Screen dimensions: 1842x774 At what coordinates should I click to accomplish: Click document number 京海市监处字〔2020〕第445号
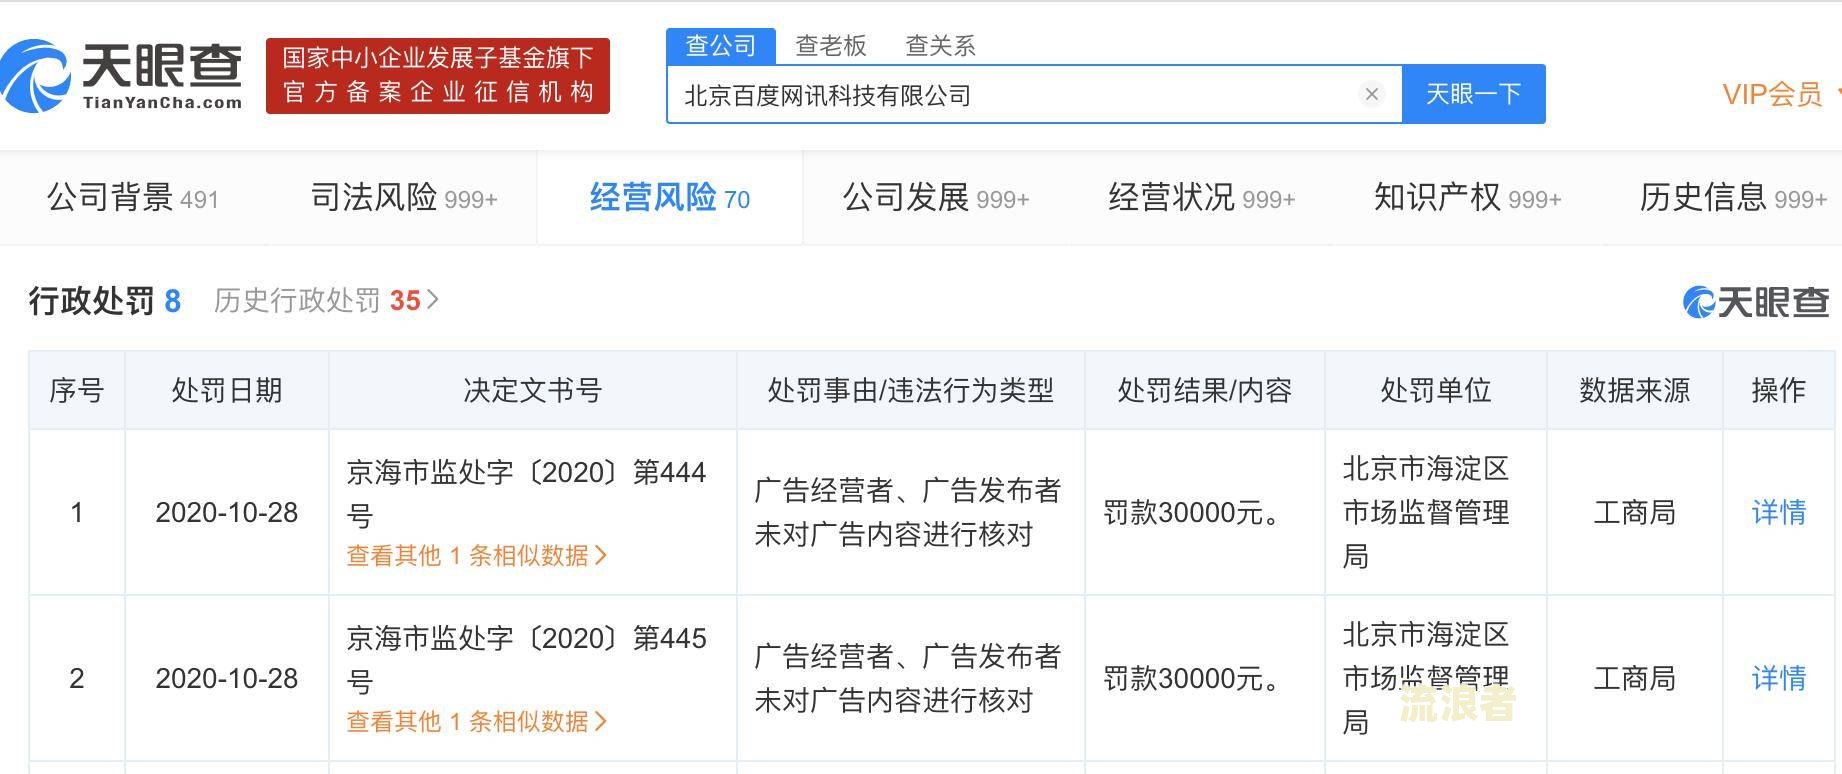pos(527,659)
